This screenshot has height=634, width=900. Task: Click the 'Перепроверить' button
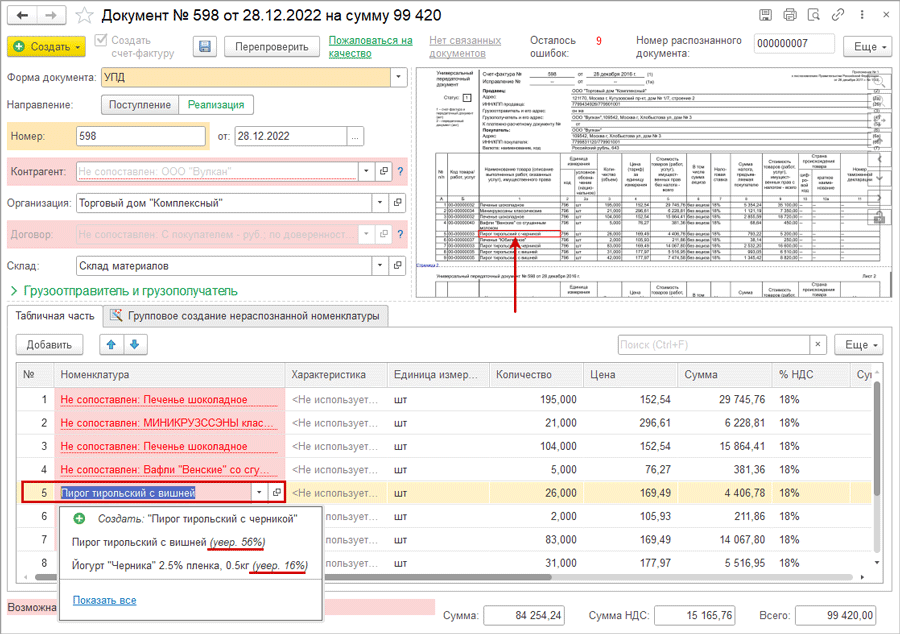(x=271, y=47)
